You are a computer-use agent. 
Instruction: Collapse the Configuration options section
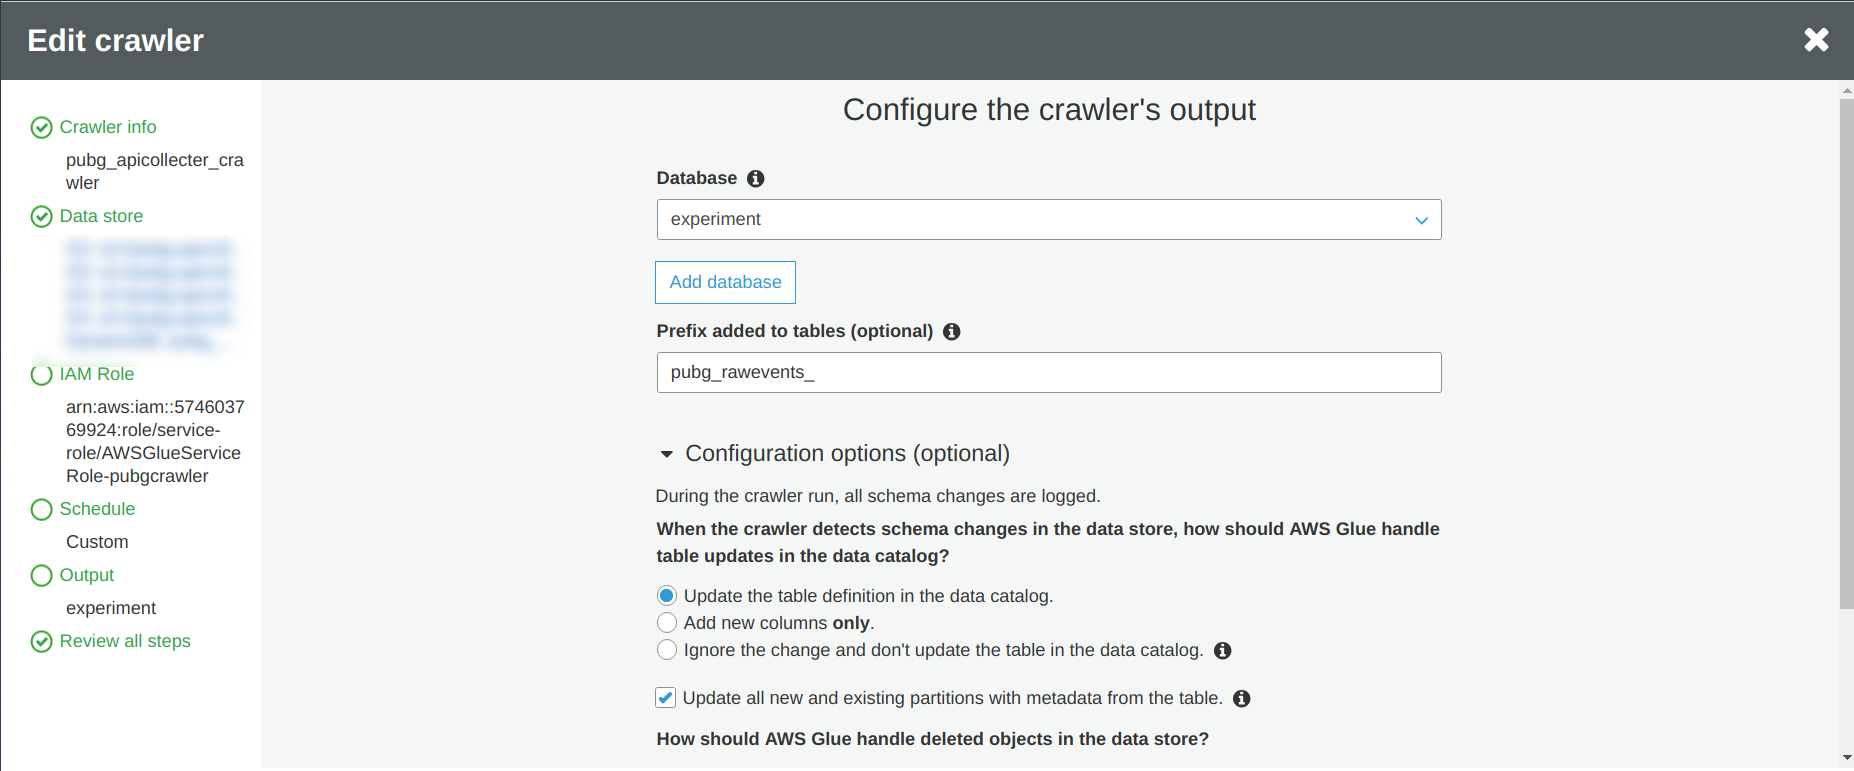coord(667,454)
